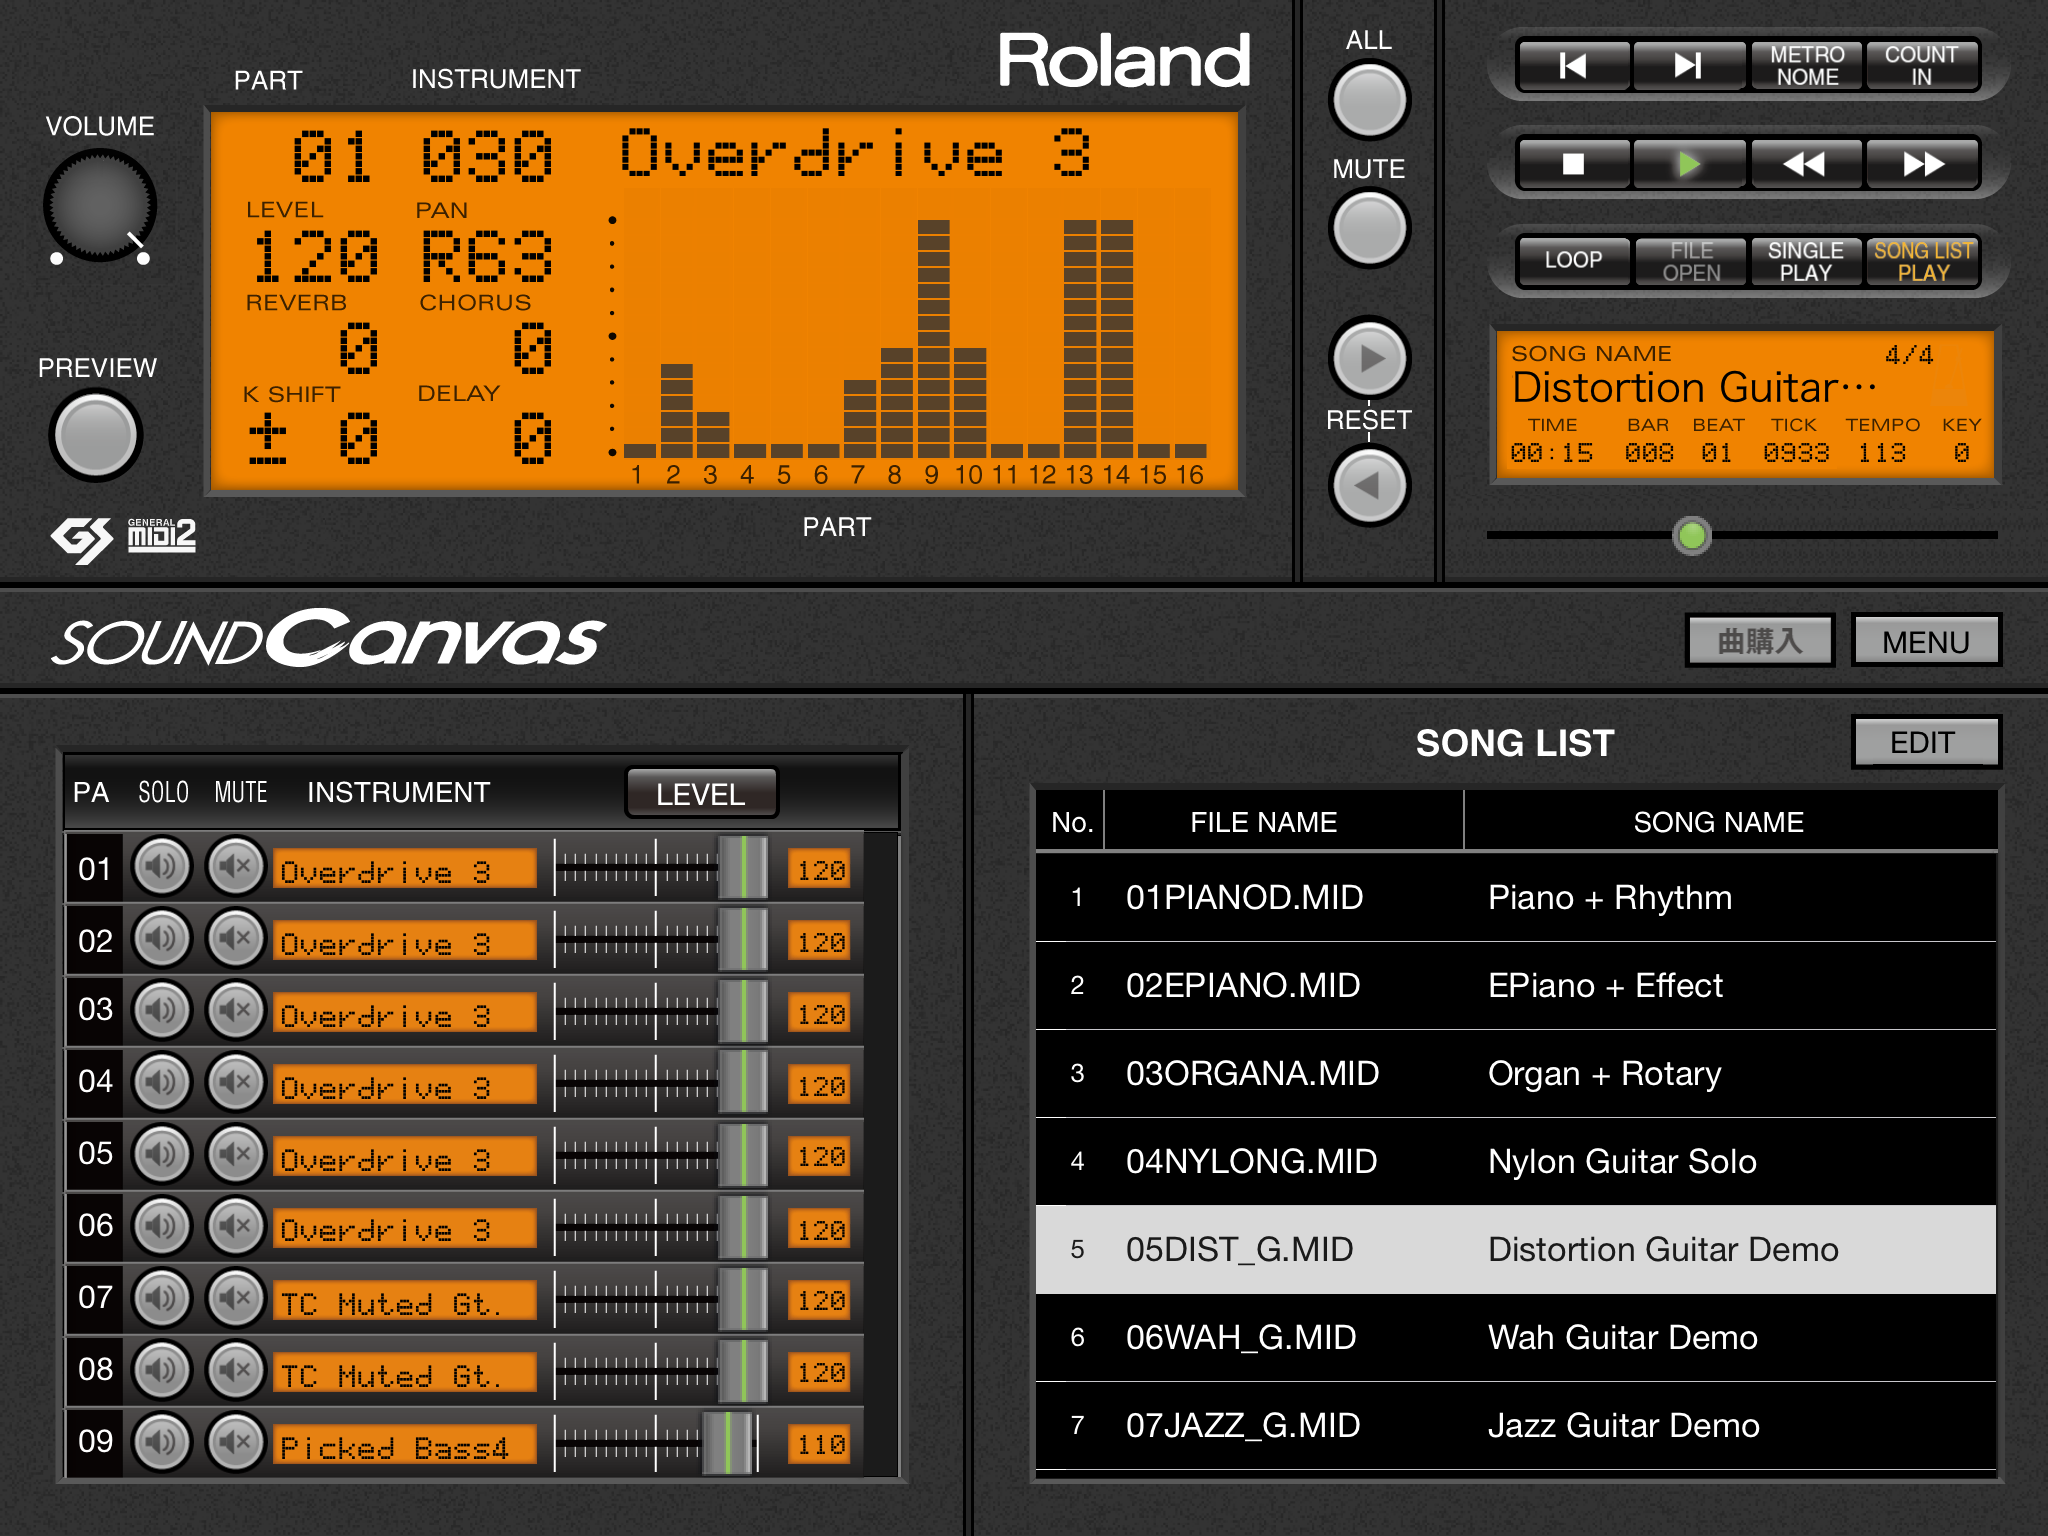Image resolution: width=2048 pixels, height=1536 pixels.
Task: Open a file with FILE OPEN
Action: point(1691,261)
